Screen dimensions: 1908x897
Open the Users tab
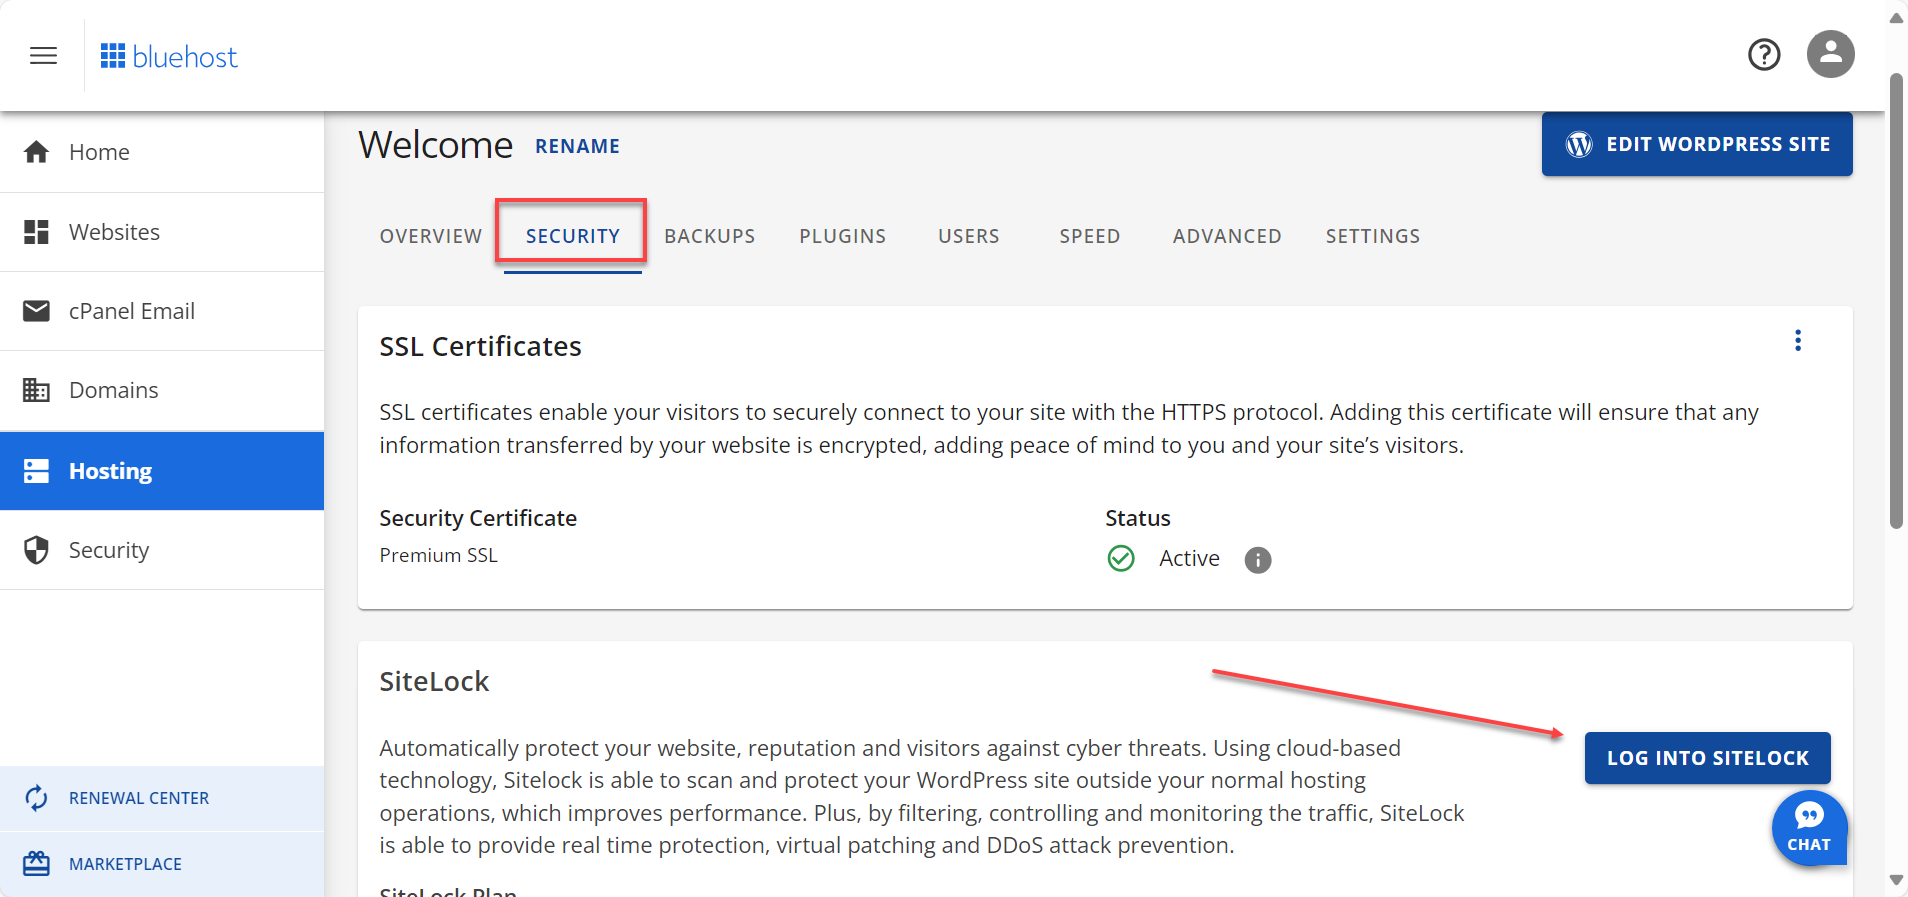tap(969, 236)
